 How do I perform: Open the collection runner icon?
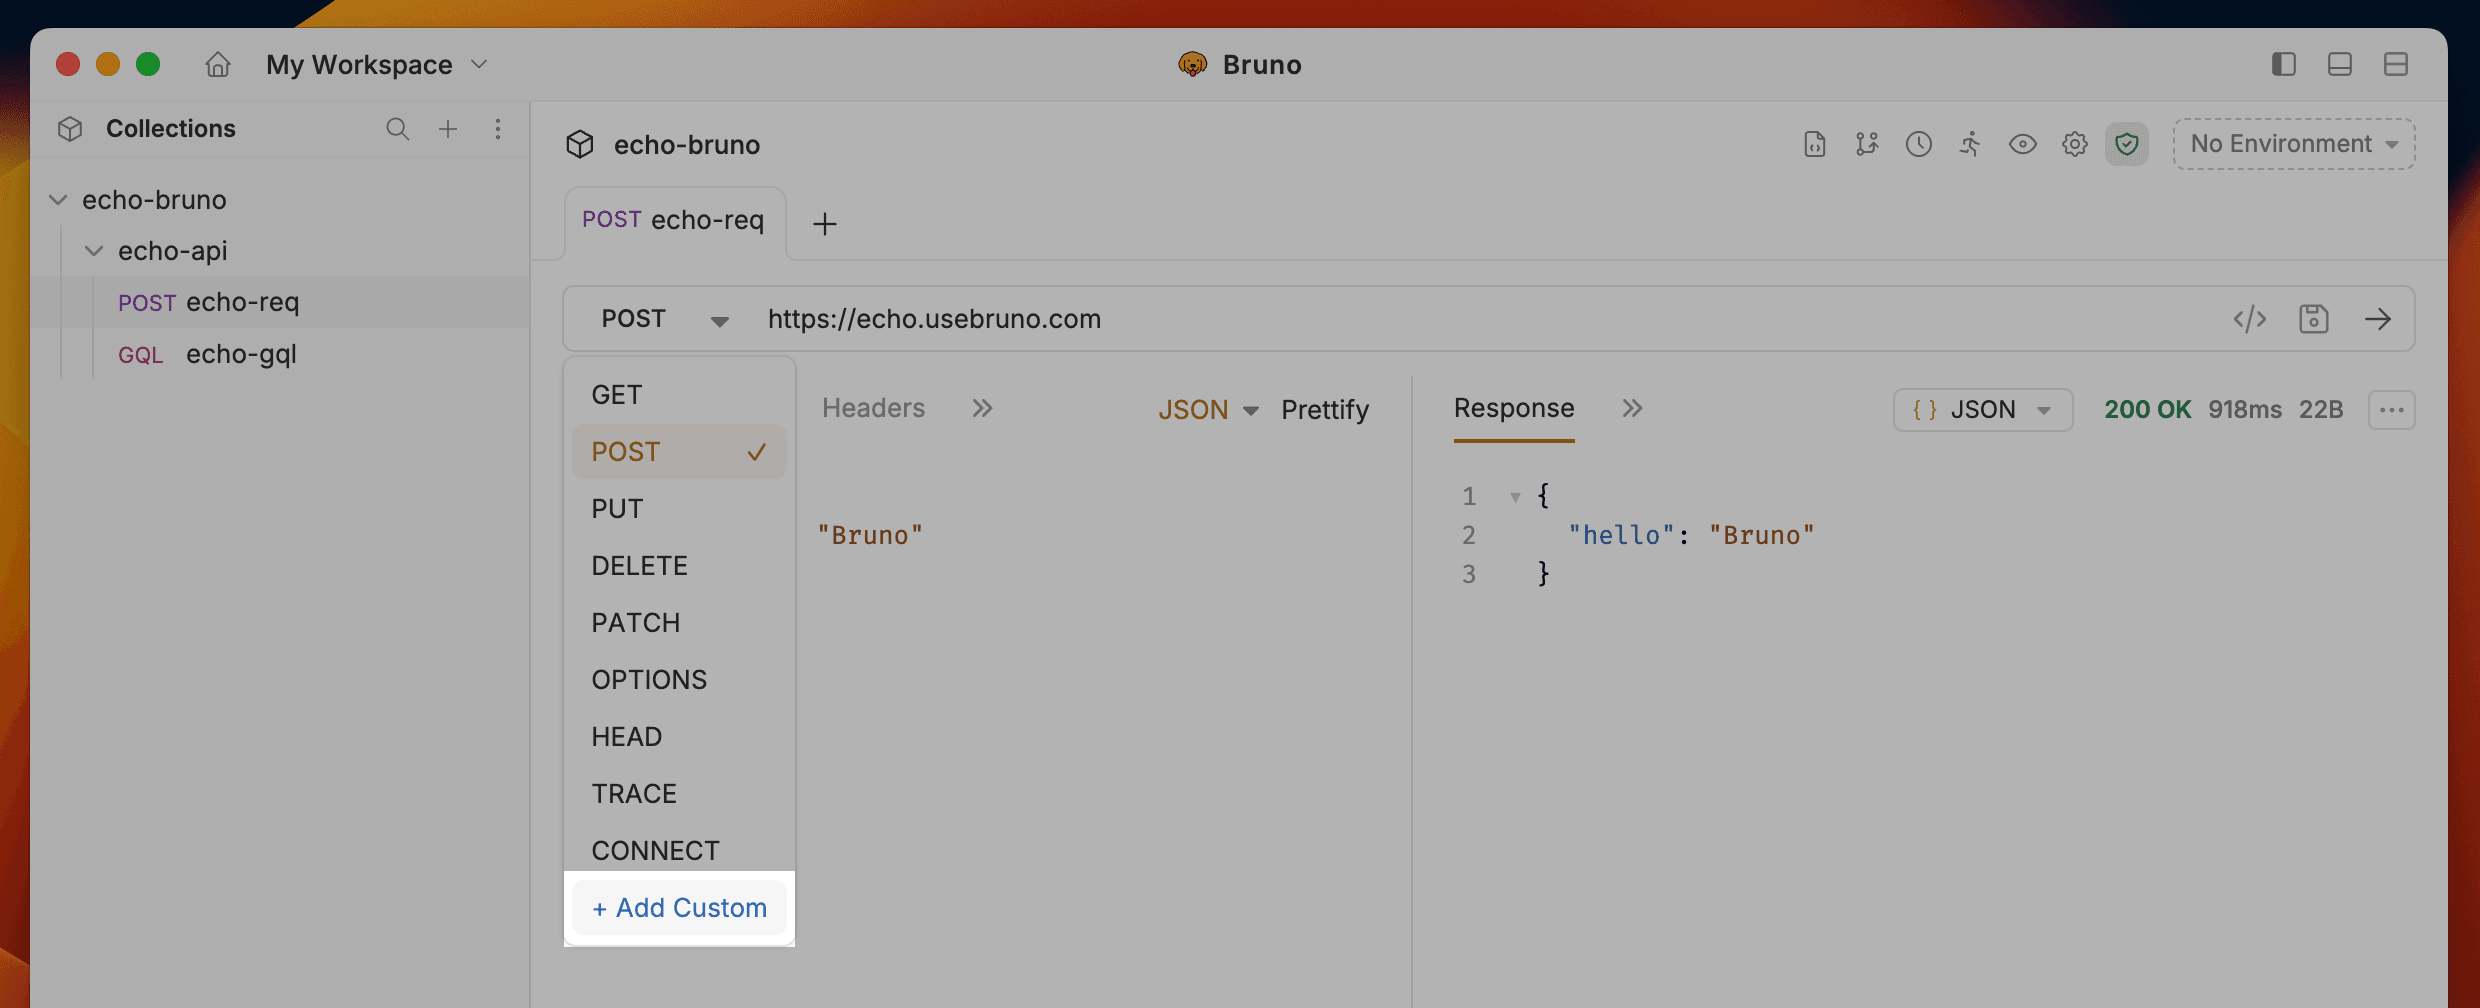tap(1970, 144)
